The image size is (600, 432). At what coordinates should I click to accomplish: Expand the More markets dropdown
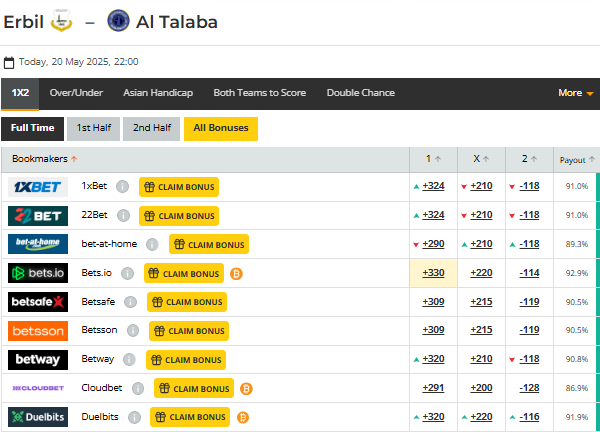click(576, 93)
